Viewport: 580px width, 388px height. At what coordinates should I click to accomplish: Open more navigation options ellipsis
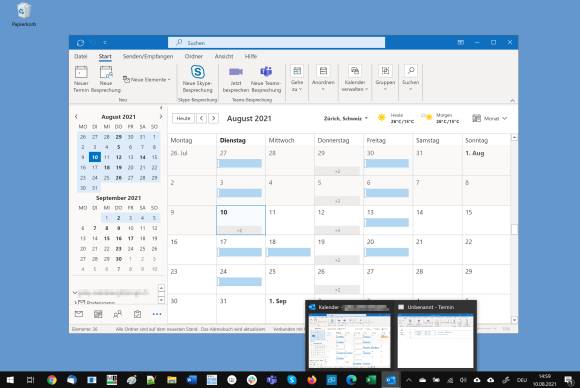157,314
